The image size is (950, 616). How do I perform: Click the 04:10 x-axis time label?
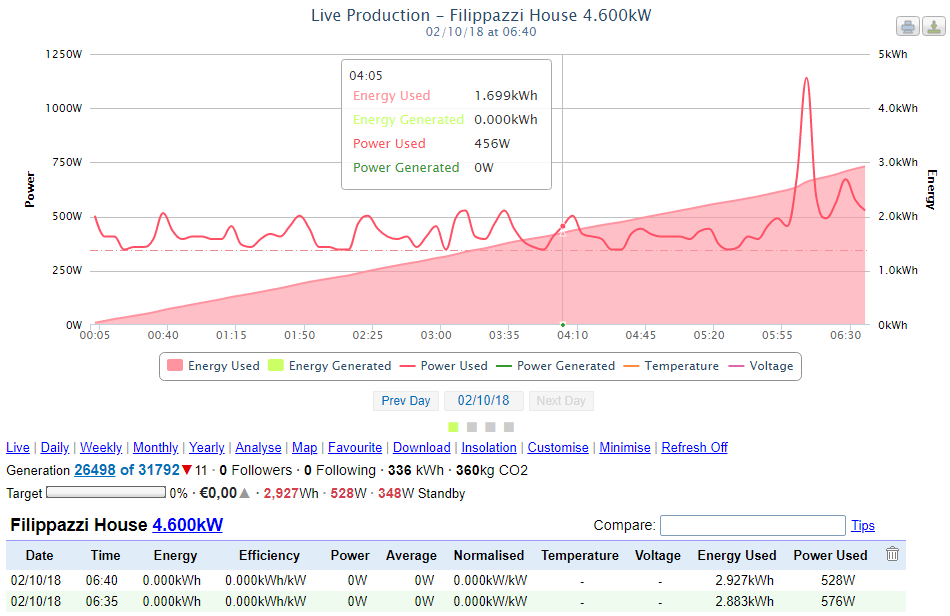pos(572,335)
